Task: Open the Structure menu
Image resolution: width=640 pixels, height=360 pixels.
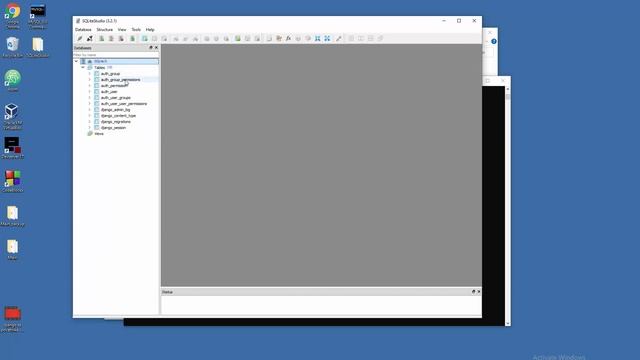Action: pos(104,30)
